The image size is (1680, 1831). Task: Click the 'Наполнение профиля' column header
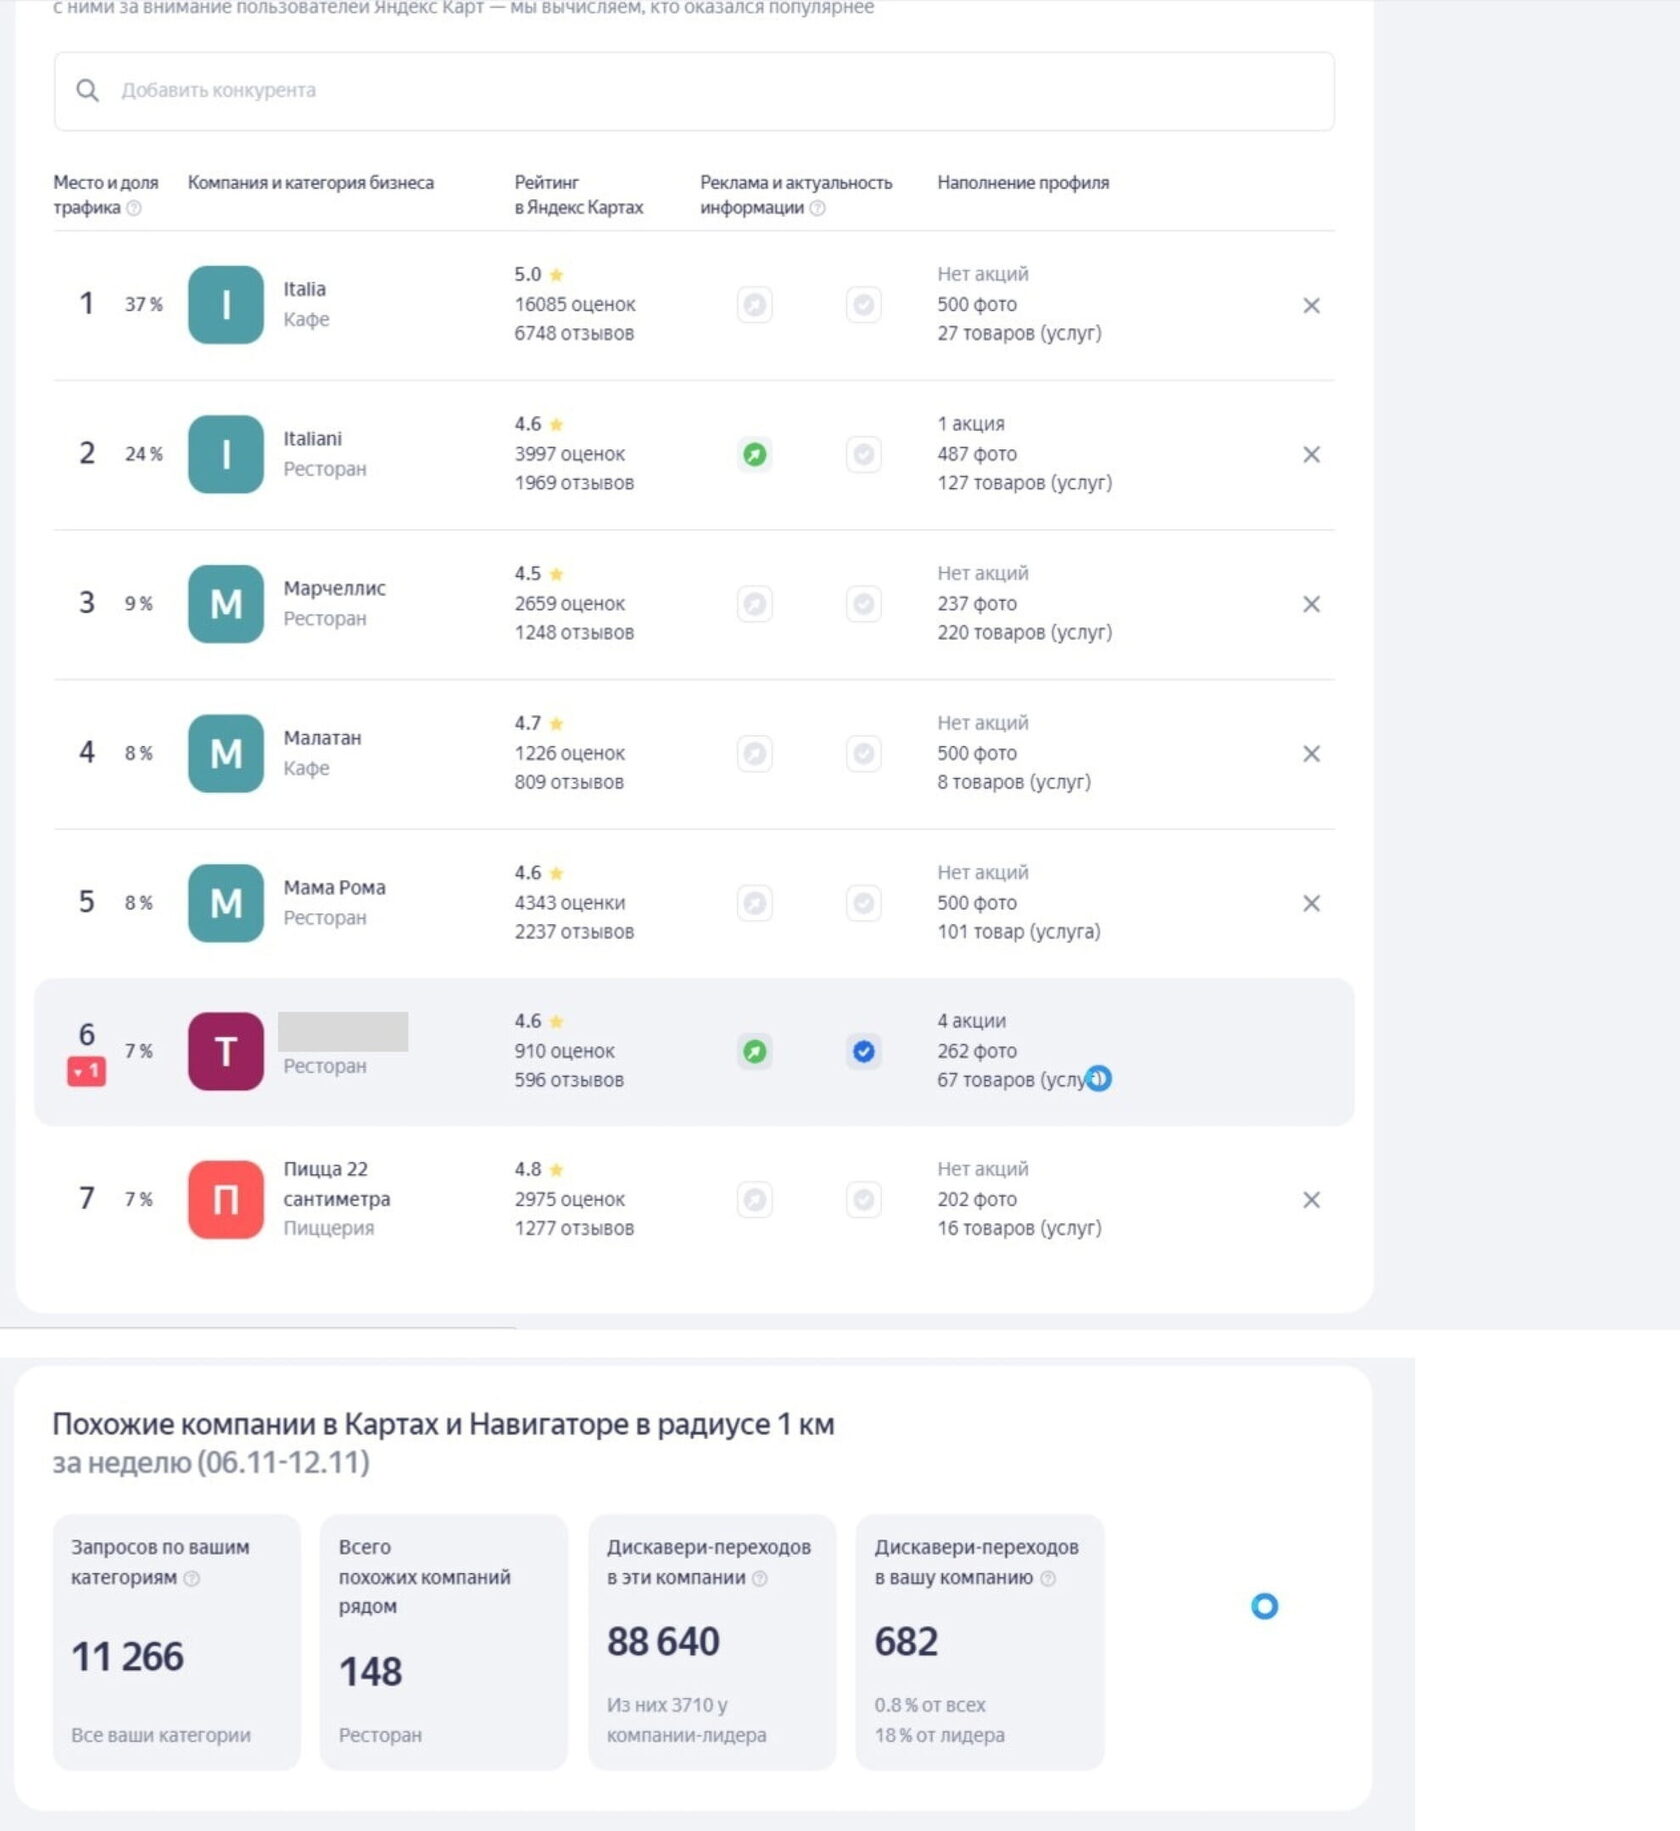1023,183
